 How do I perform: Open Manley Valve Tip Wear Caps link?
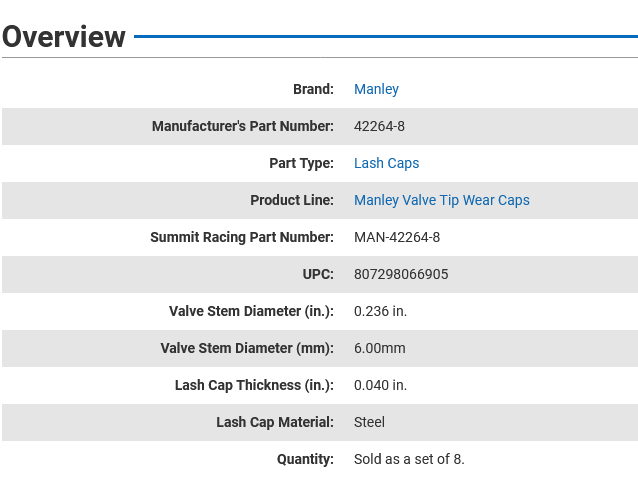point(441,200)
